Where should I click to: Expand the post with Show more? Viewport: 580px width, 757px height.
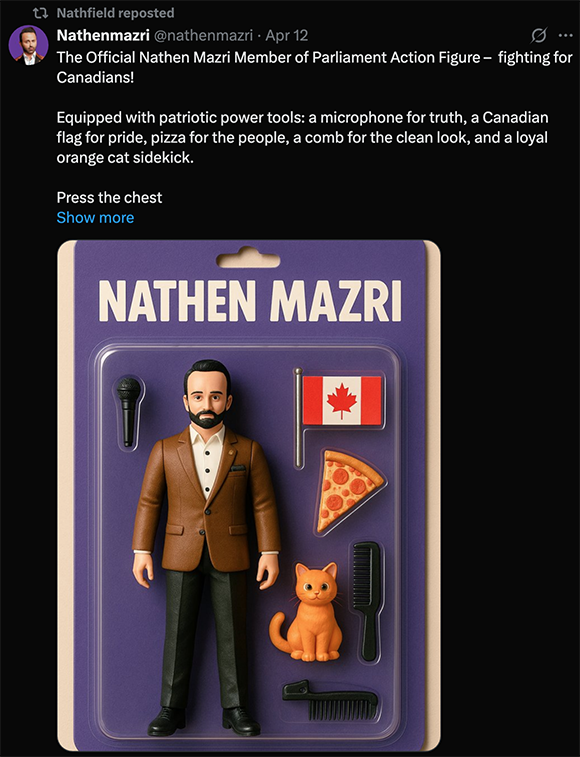pos(95,217)
